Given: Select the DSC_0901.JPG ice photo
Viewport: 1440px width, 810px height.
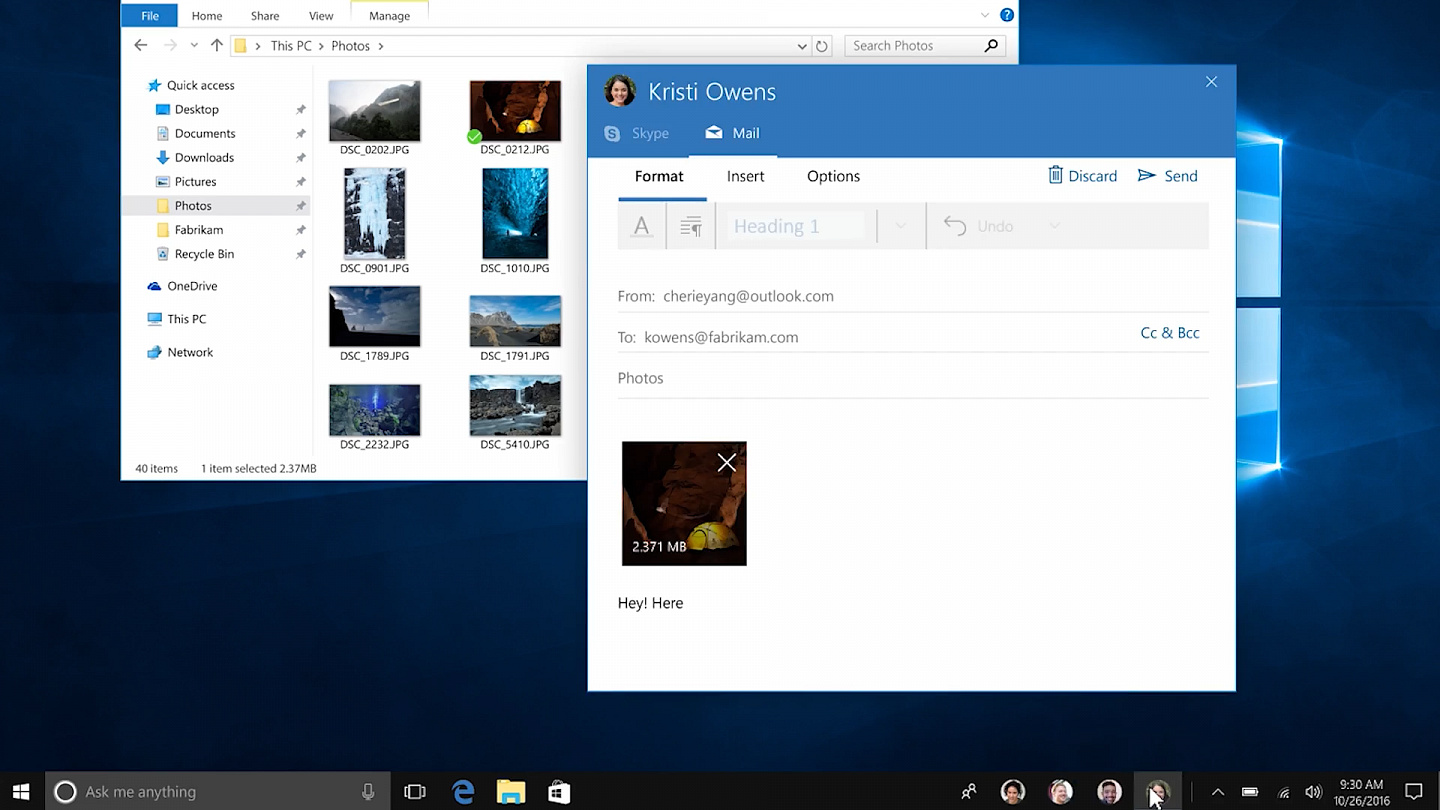Looking at the screenshot, I should pyautogui.click(x=374, y=214).
